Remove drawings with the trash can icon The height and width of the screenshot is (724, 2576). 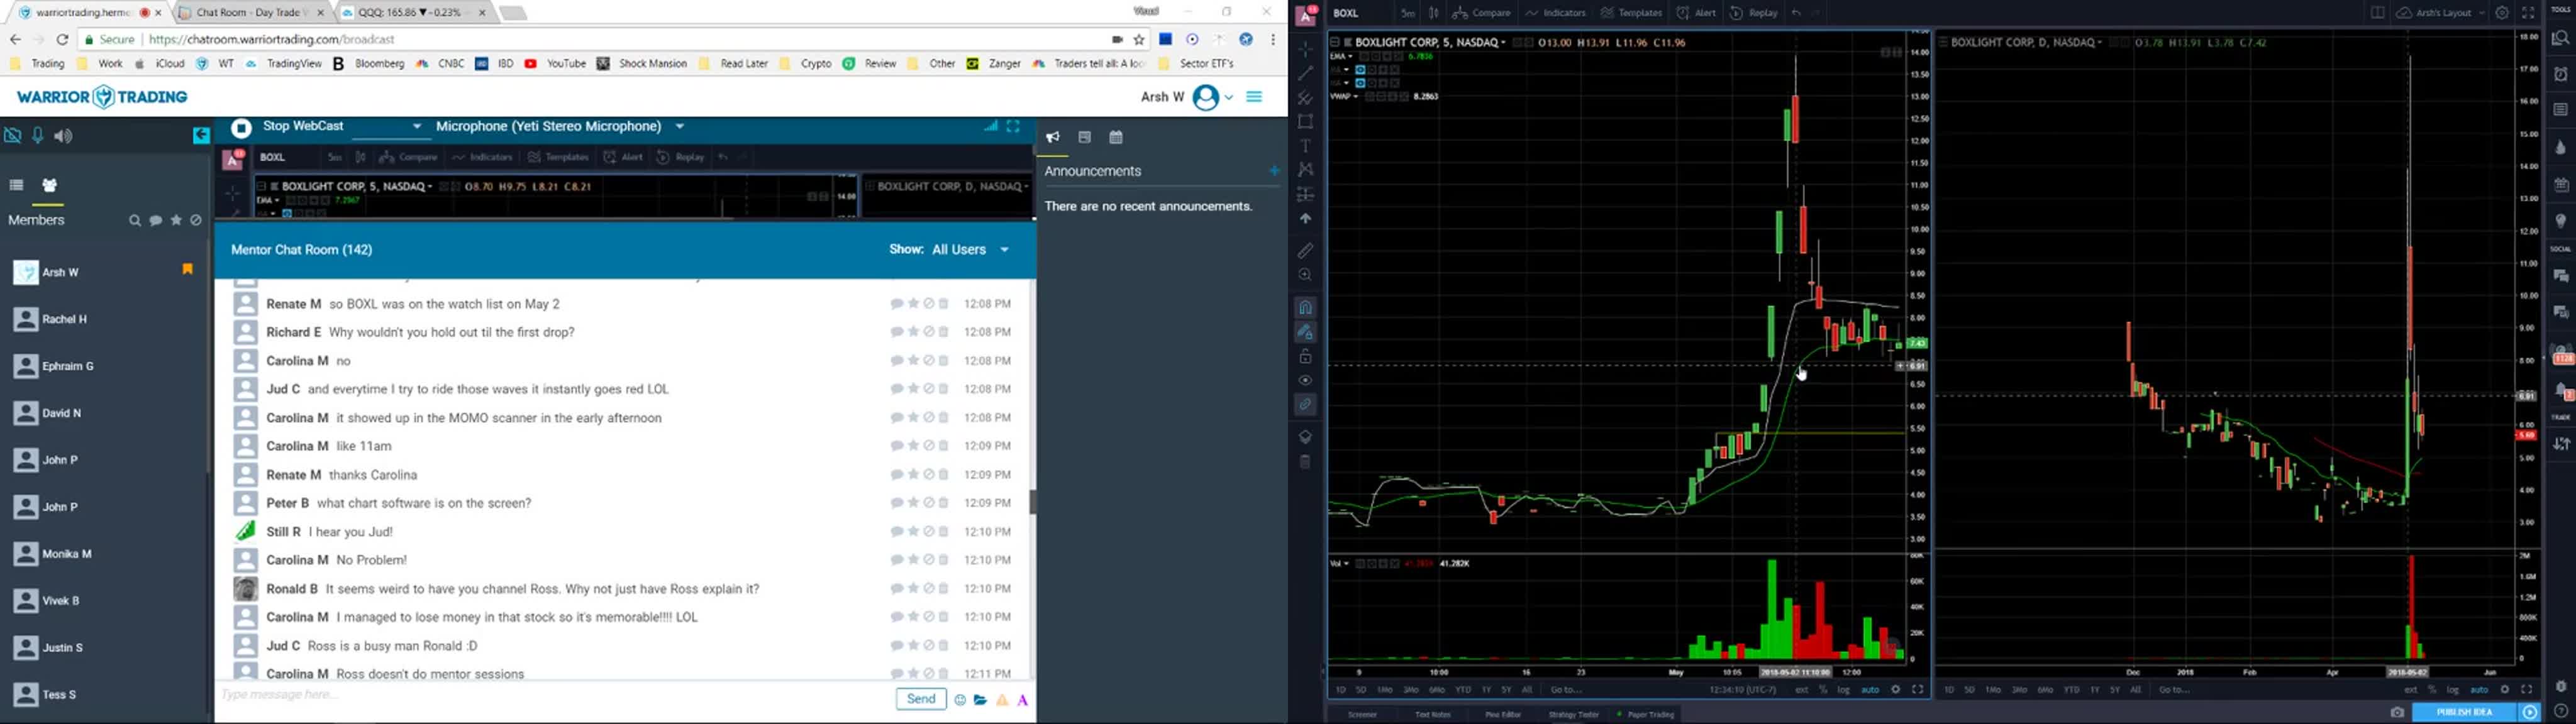(1306, 462)
